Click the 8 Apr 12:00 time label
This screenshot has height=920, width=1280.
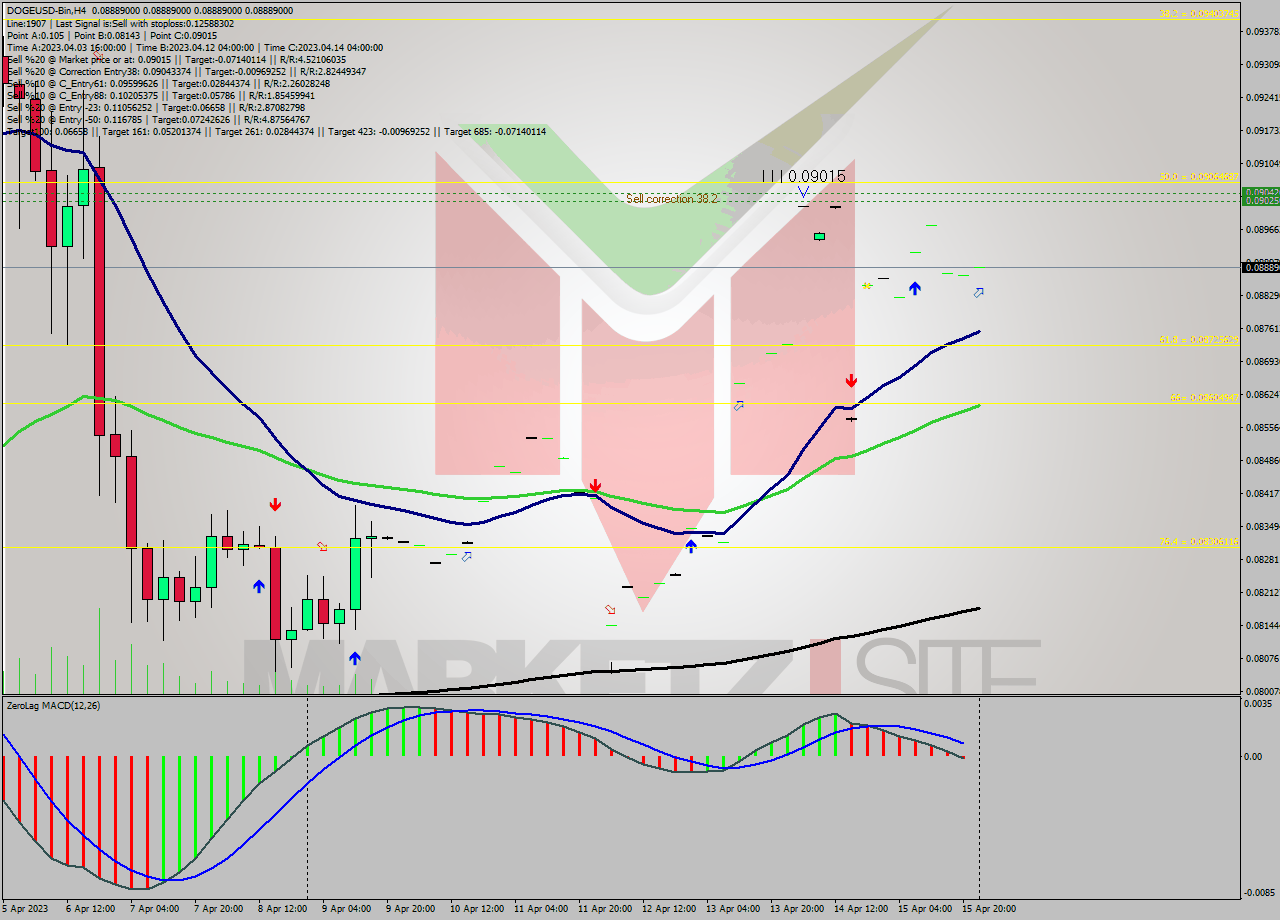click(281, 909)
